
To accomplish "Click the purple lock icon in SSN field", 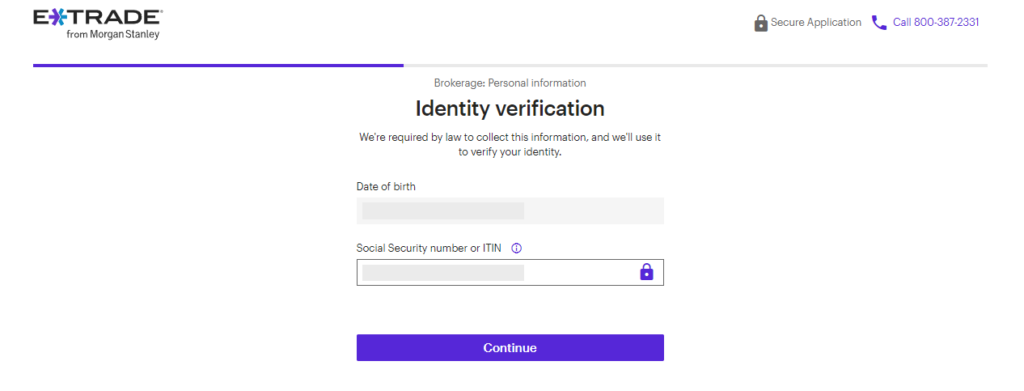I will tap(646, 272).
